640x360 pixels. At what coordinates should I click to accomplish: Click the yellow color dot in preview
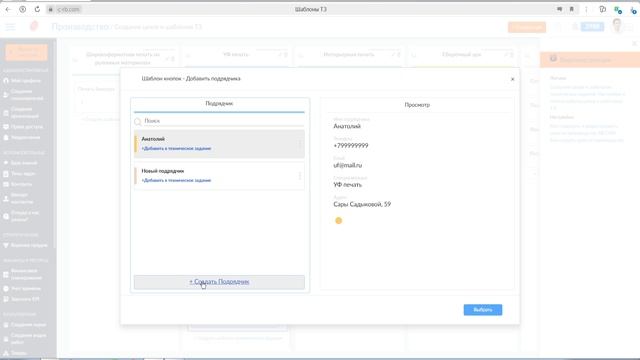click(338, 221)
